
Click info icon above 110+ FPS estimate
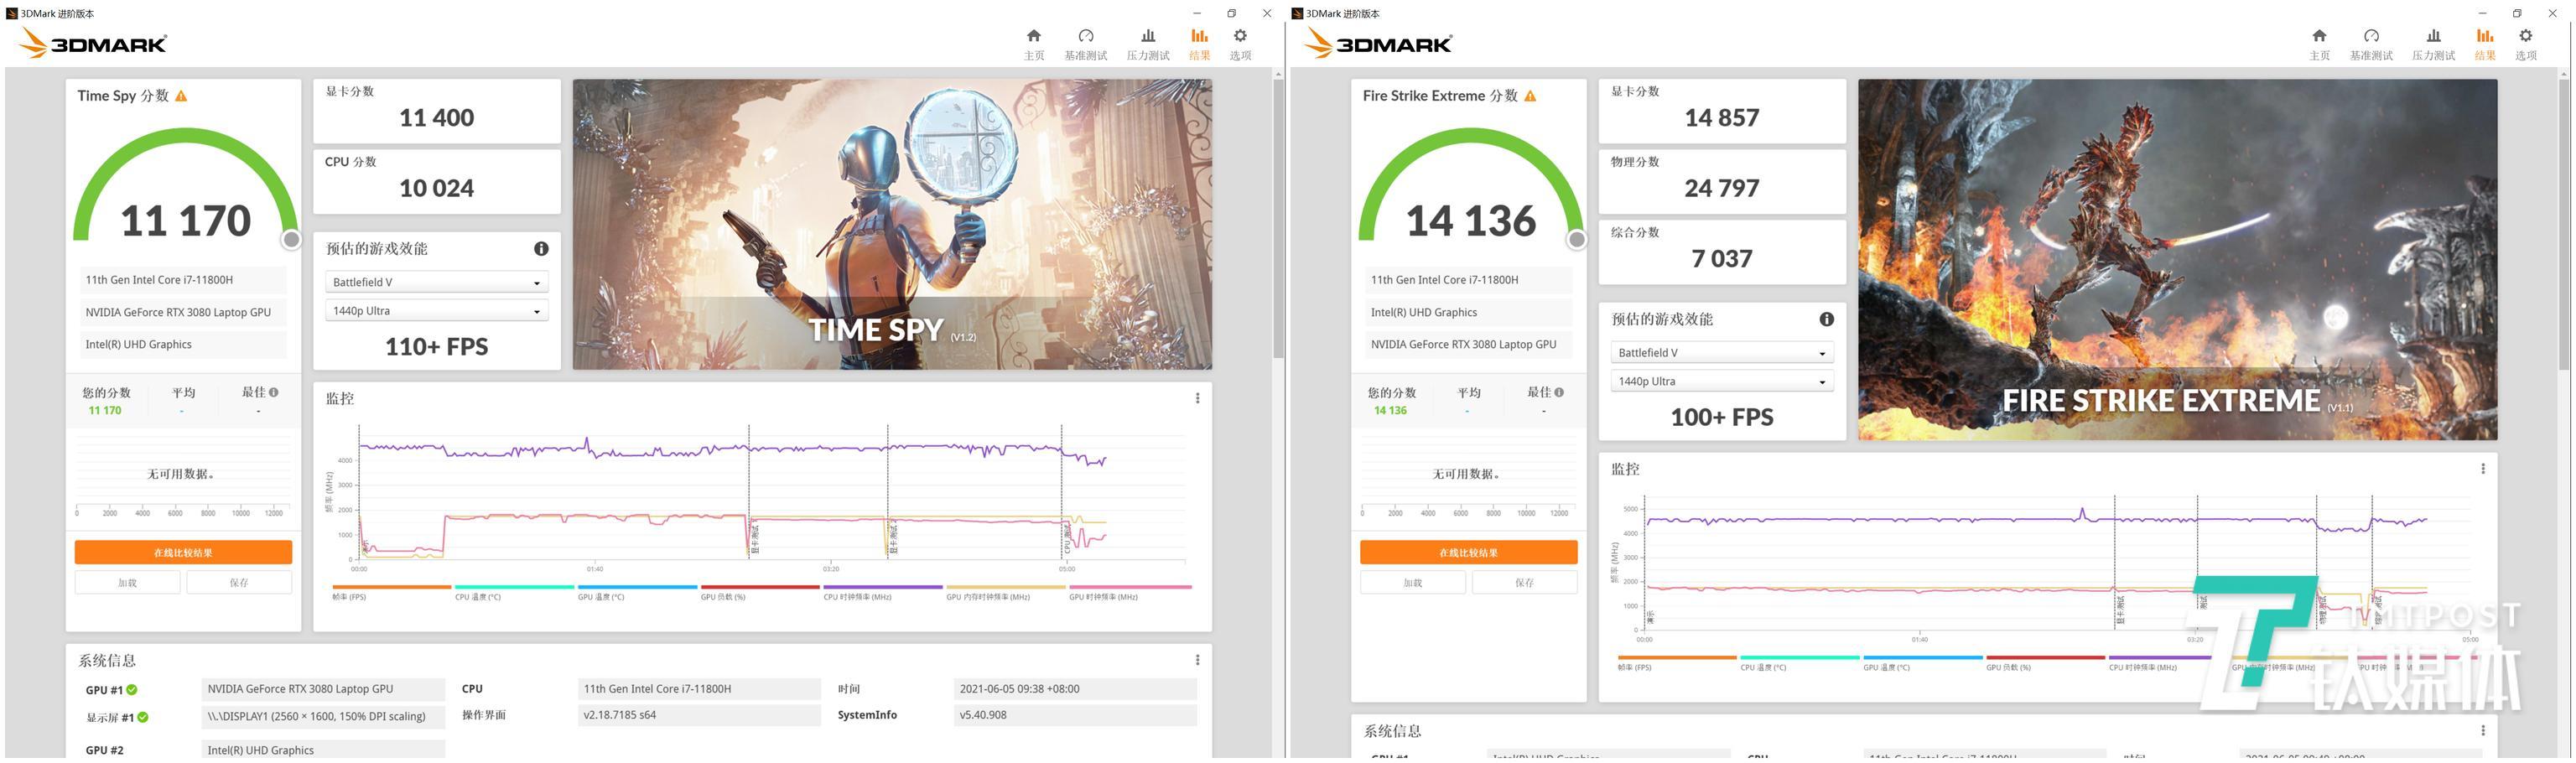click(x=541, y=249)
